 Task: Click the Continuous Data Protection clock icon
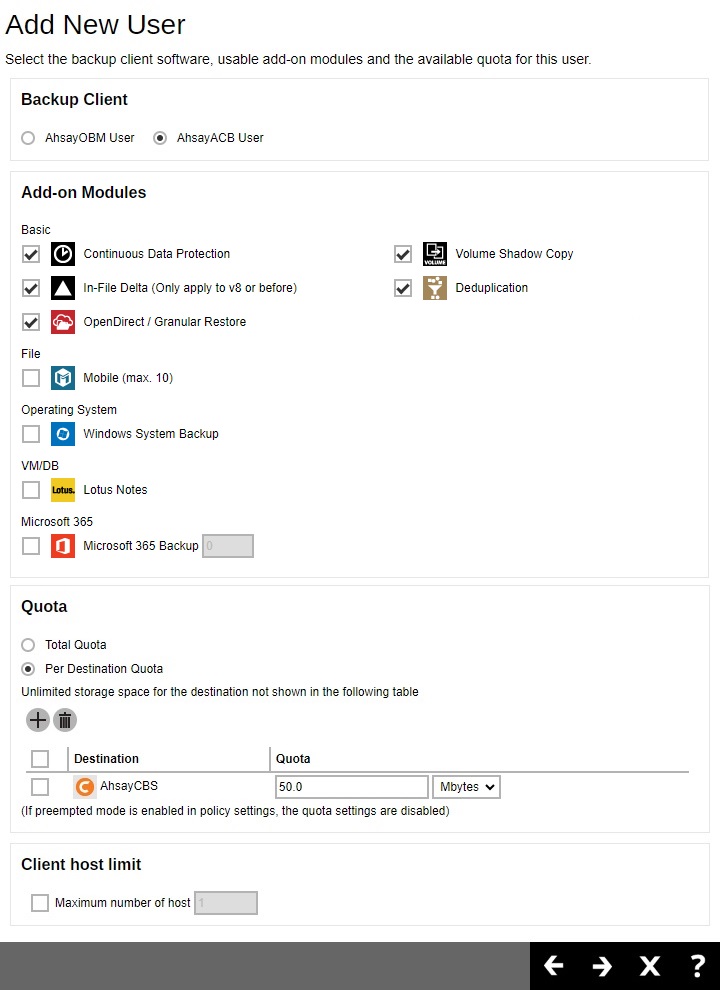[x=63, y=254]
